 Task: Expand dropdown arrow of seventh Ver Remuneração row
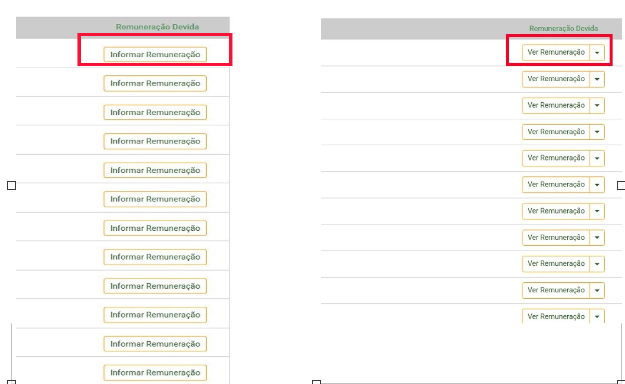597,211
